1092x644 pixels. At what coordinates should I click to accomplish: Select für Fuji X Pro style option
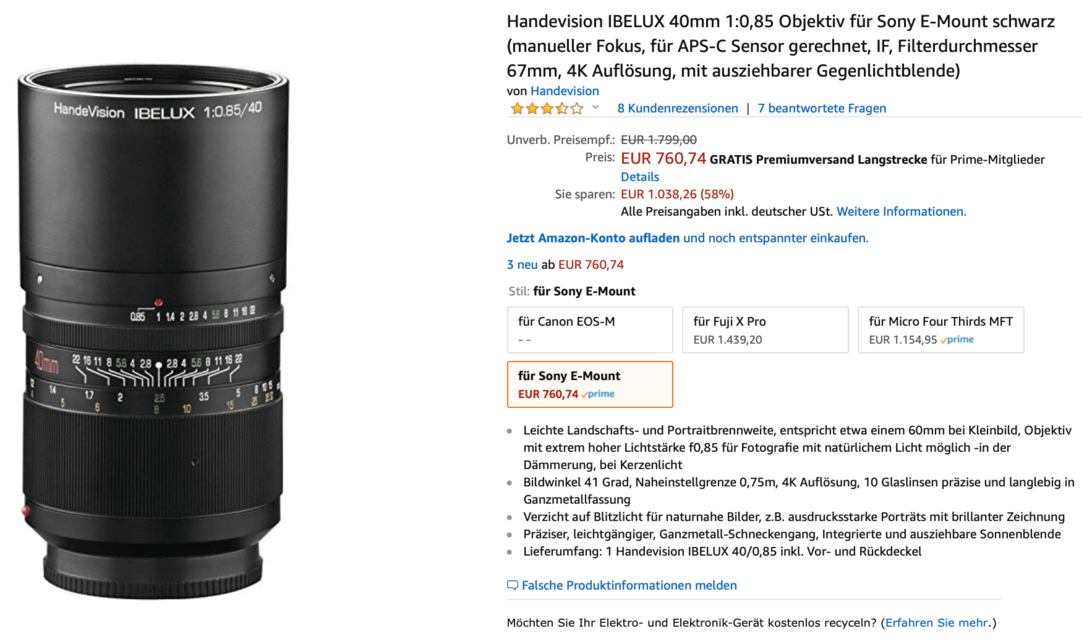point(765,330)
